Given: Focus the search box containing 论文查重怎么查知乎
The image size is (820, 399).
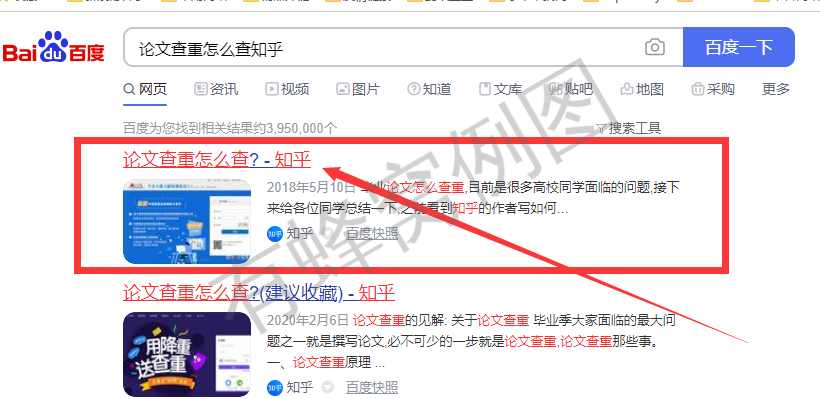Looking at the screenshot, I should click(x=403, y=48).
